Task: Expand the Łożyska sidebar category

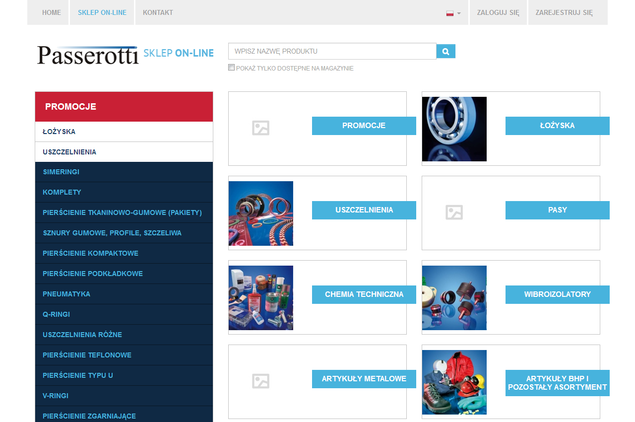Action: pyautogui.click(x=124, y=131)
